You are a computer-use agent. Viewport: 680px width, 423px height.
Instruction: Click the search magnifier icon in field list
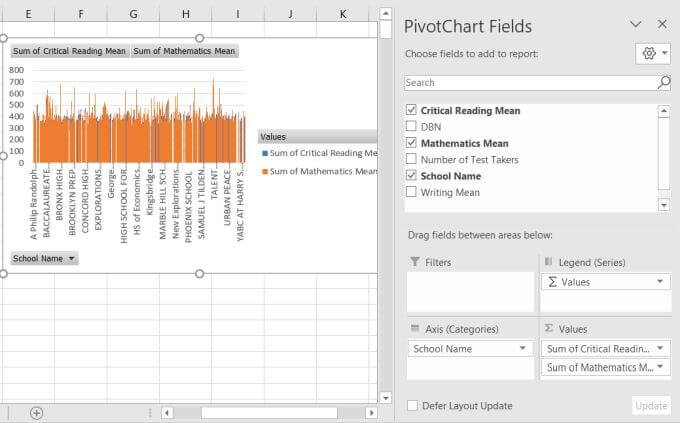(663, 83)
